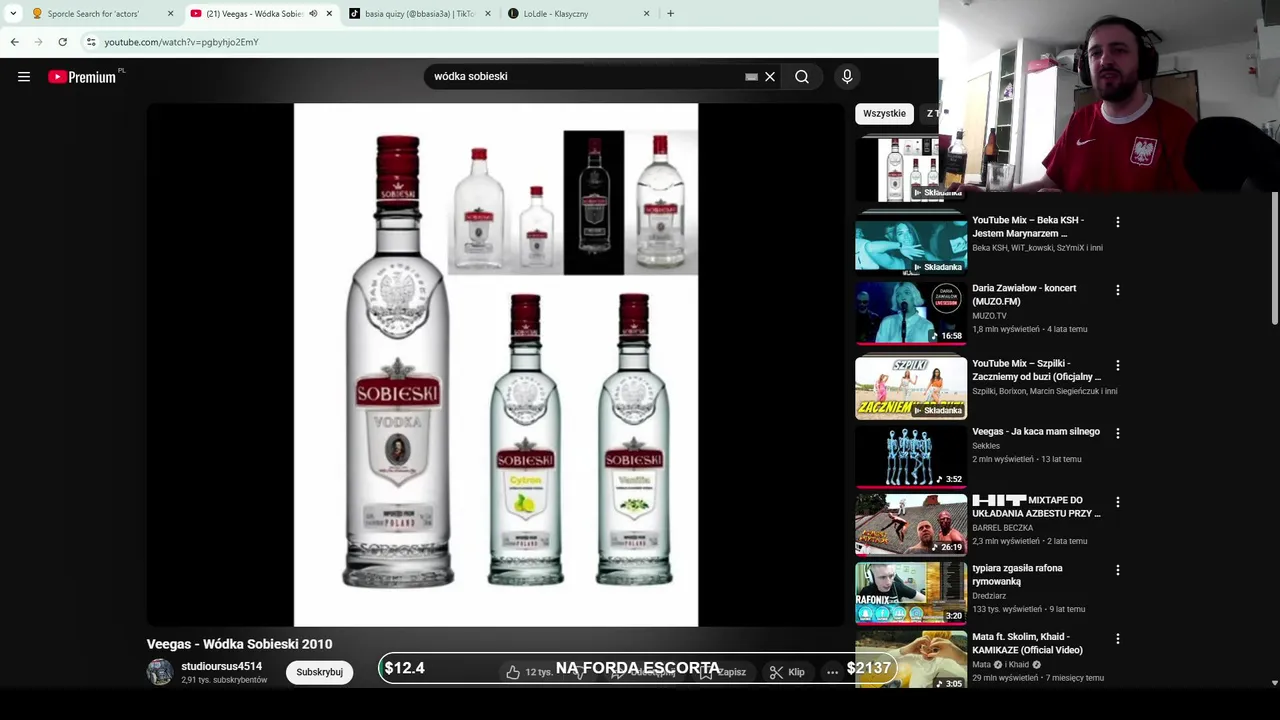Open options for Szpilki mix

pos(1118,366)
